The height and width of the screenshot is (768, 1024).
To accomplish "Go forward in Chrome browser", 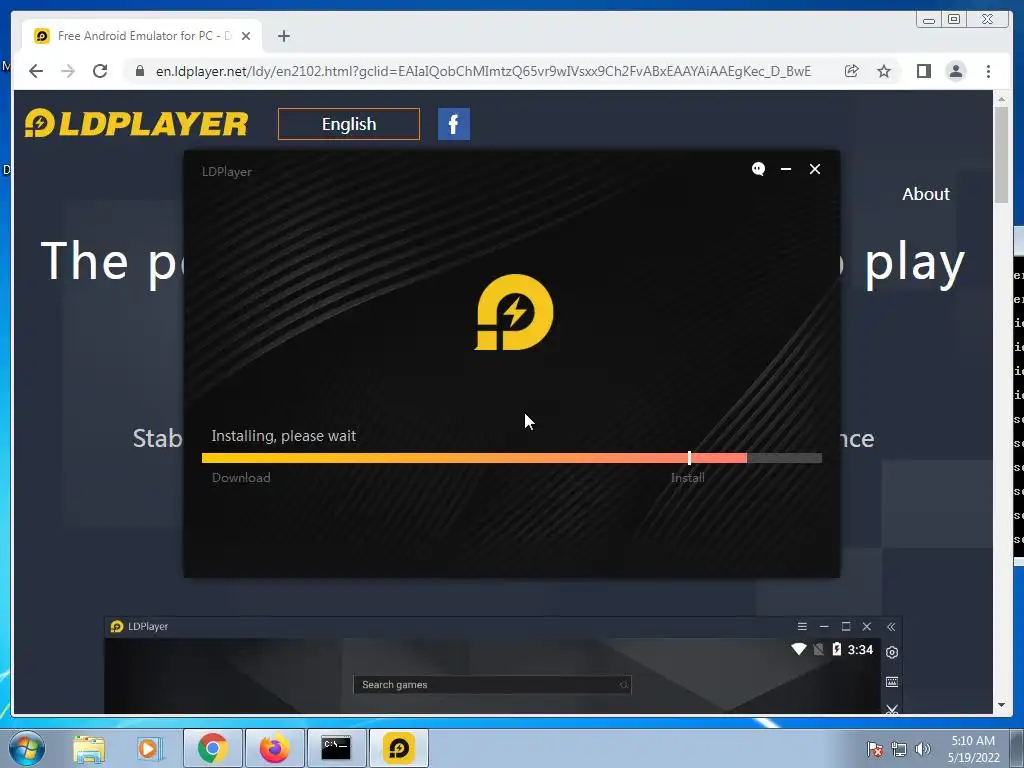I will [x=68, y=71].
